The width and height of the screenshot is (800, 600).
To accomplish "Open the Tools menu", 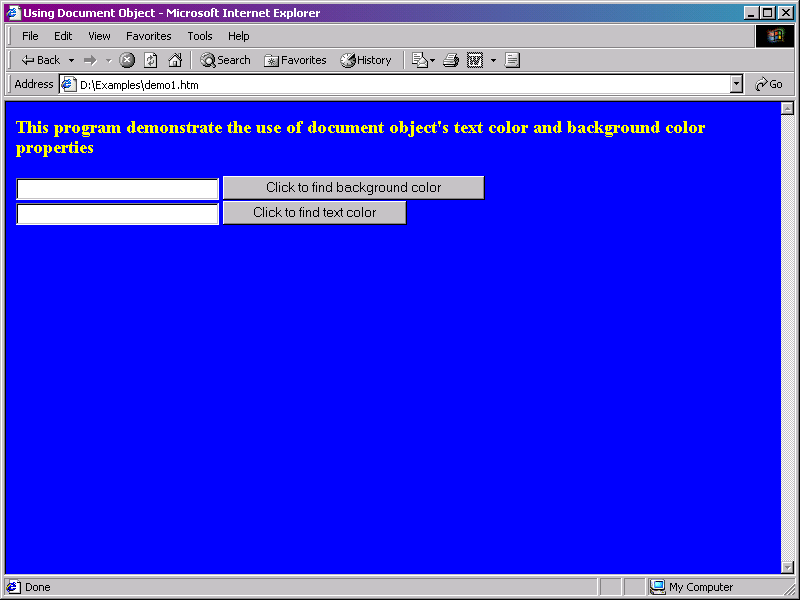I will coord(200,36).
